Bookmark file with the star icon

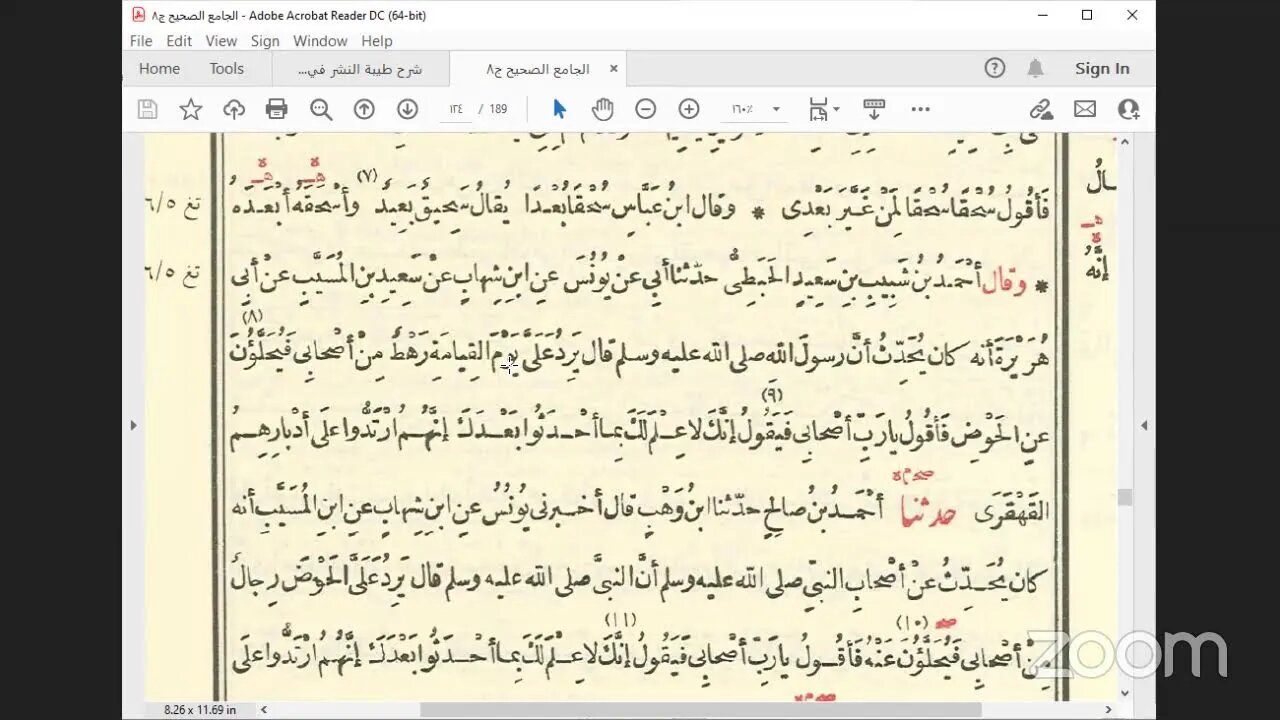click(x=191, y=109)
